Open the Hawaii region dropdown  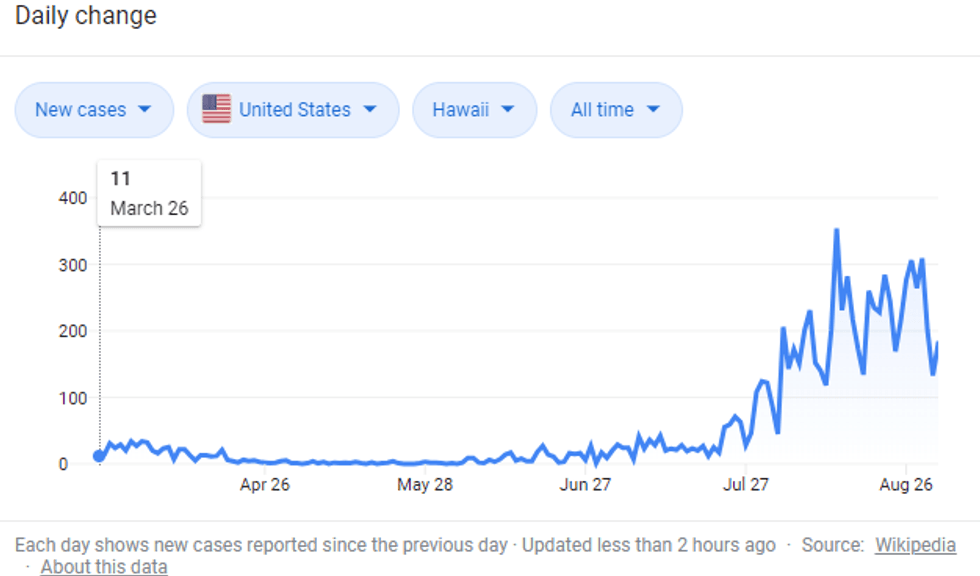coord(474,109)
